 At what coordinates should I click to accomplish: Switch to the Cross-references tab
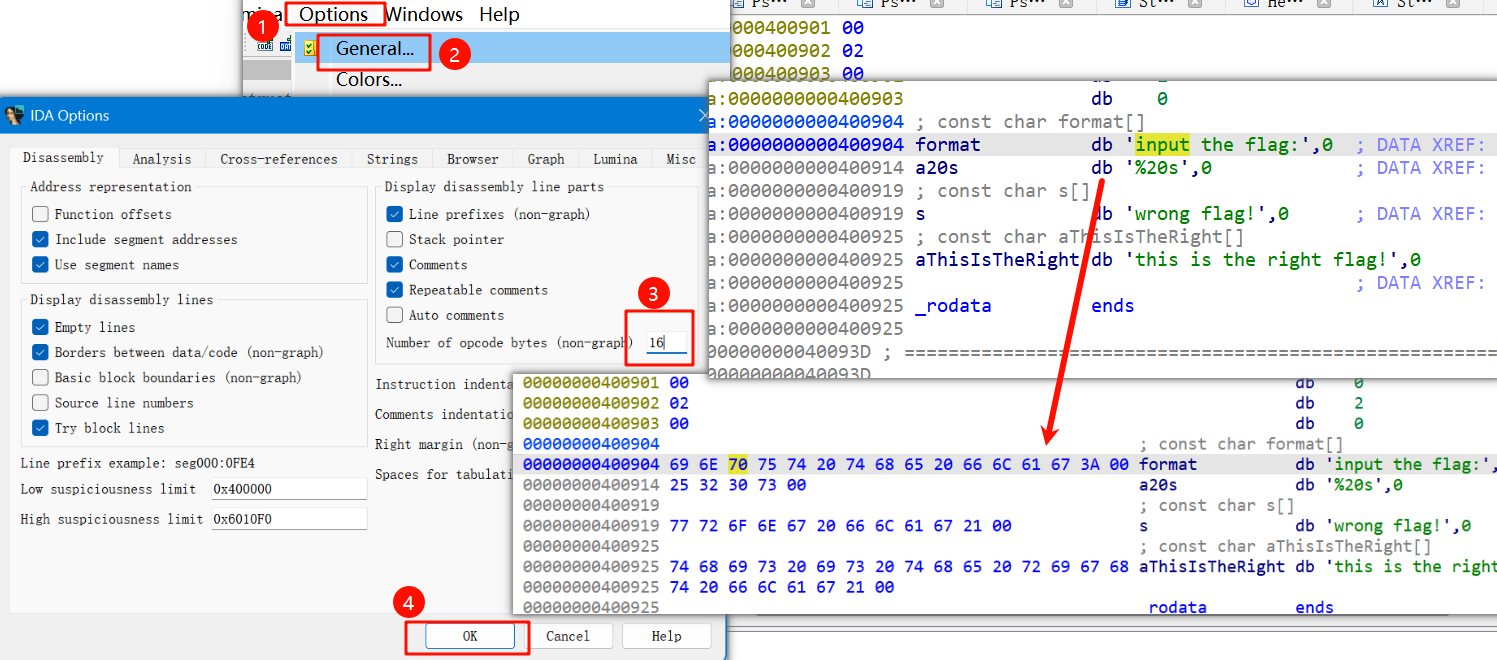coord(279,159)
